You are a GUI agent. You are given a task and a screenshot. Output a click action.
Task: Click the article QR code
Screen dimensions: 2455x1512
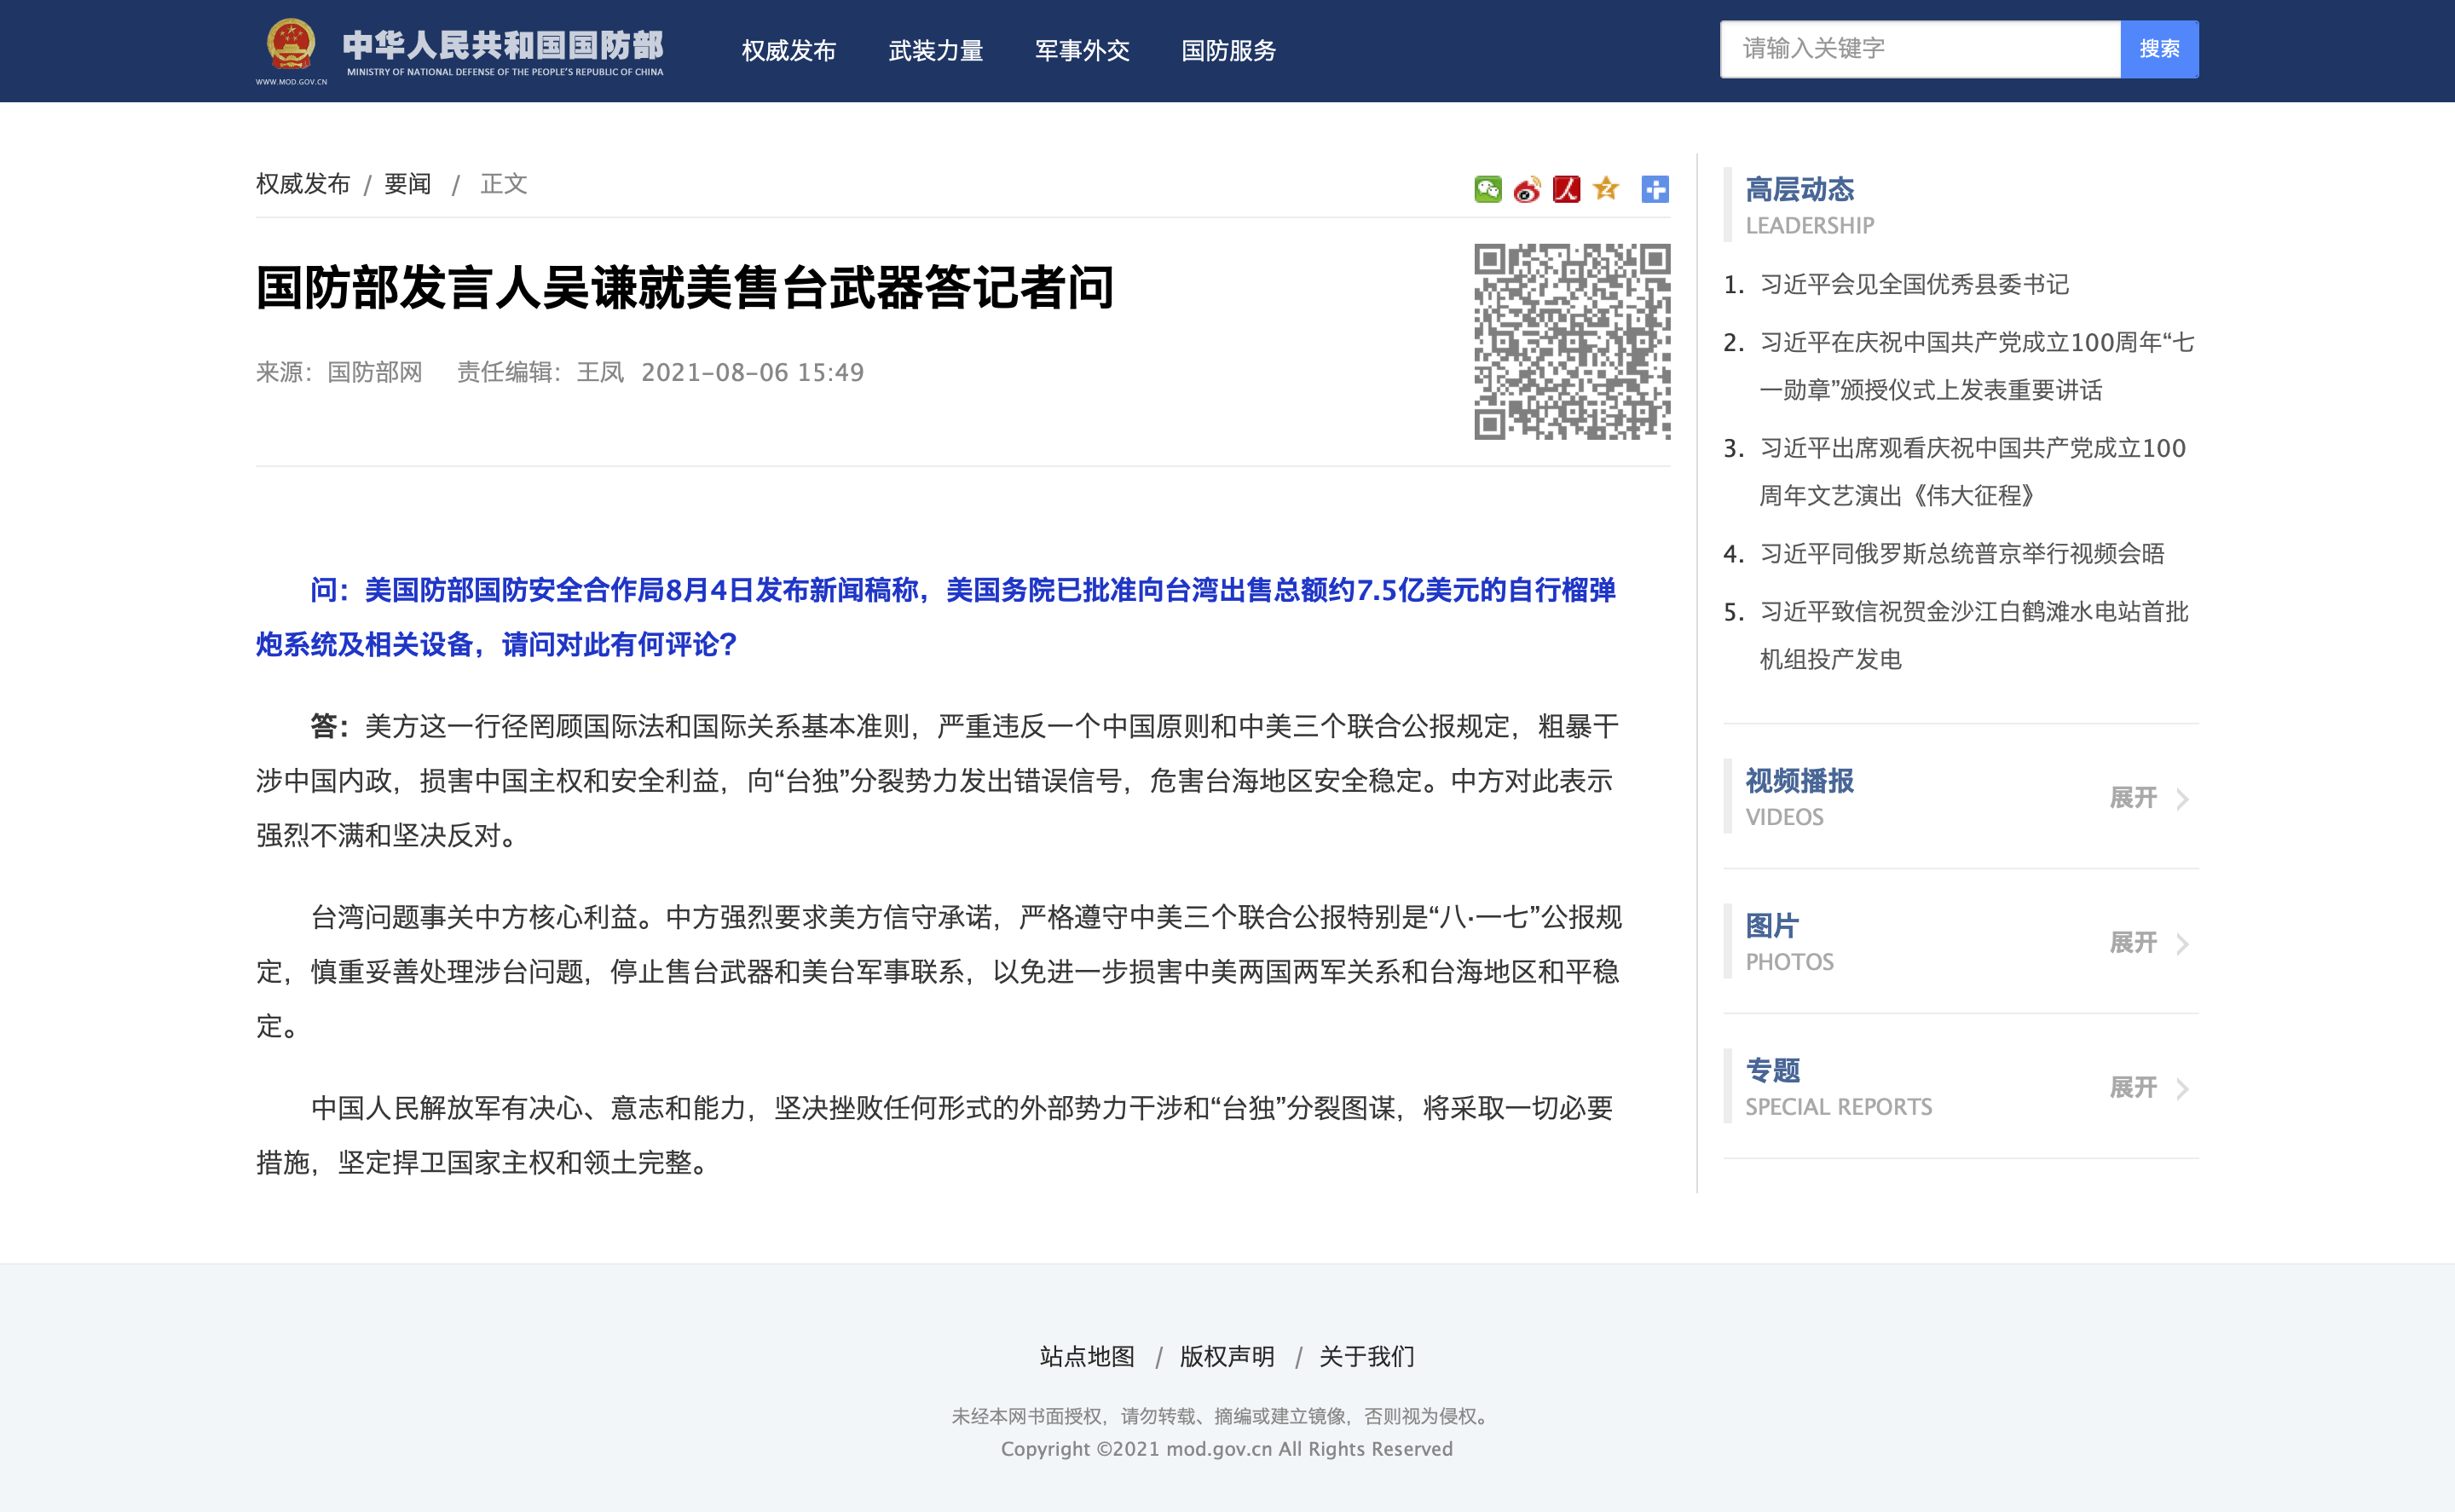coord(1571,341)
